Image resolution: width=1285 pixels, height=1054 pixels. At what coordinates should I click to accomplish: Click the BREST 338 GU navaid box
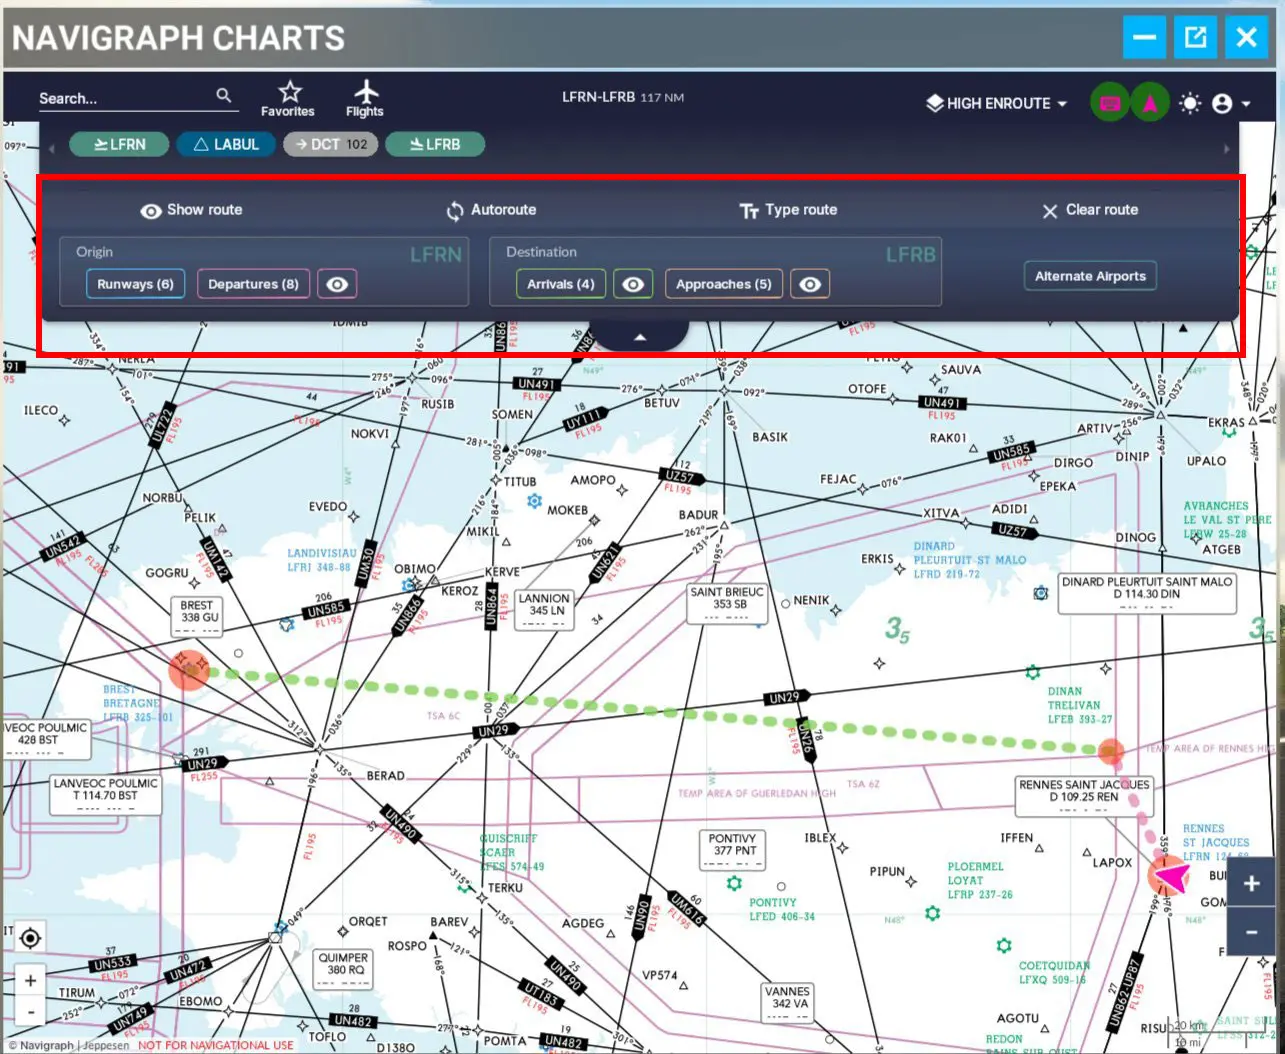[197, 617]
